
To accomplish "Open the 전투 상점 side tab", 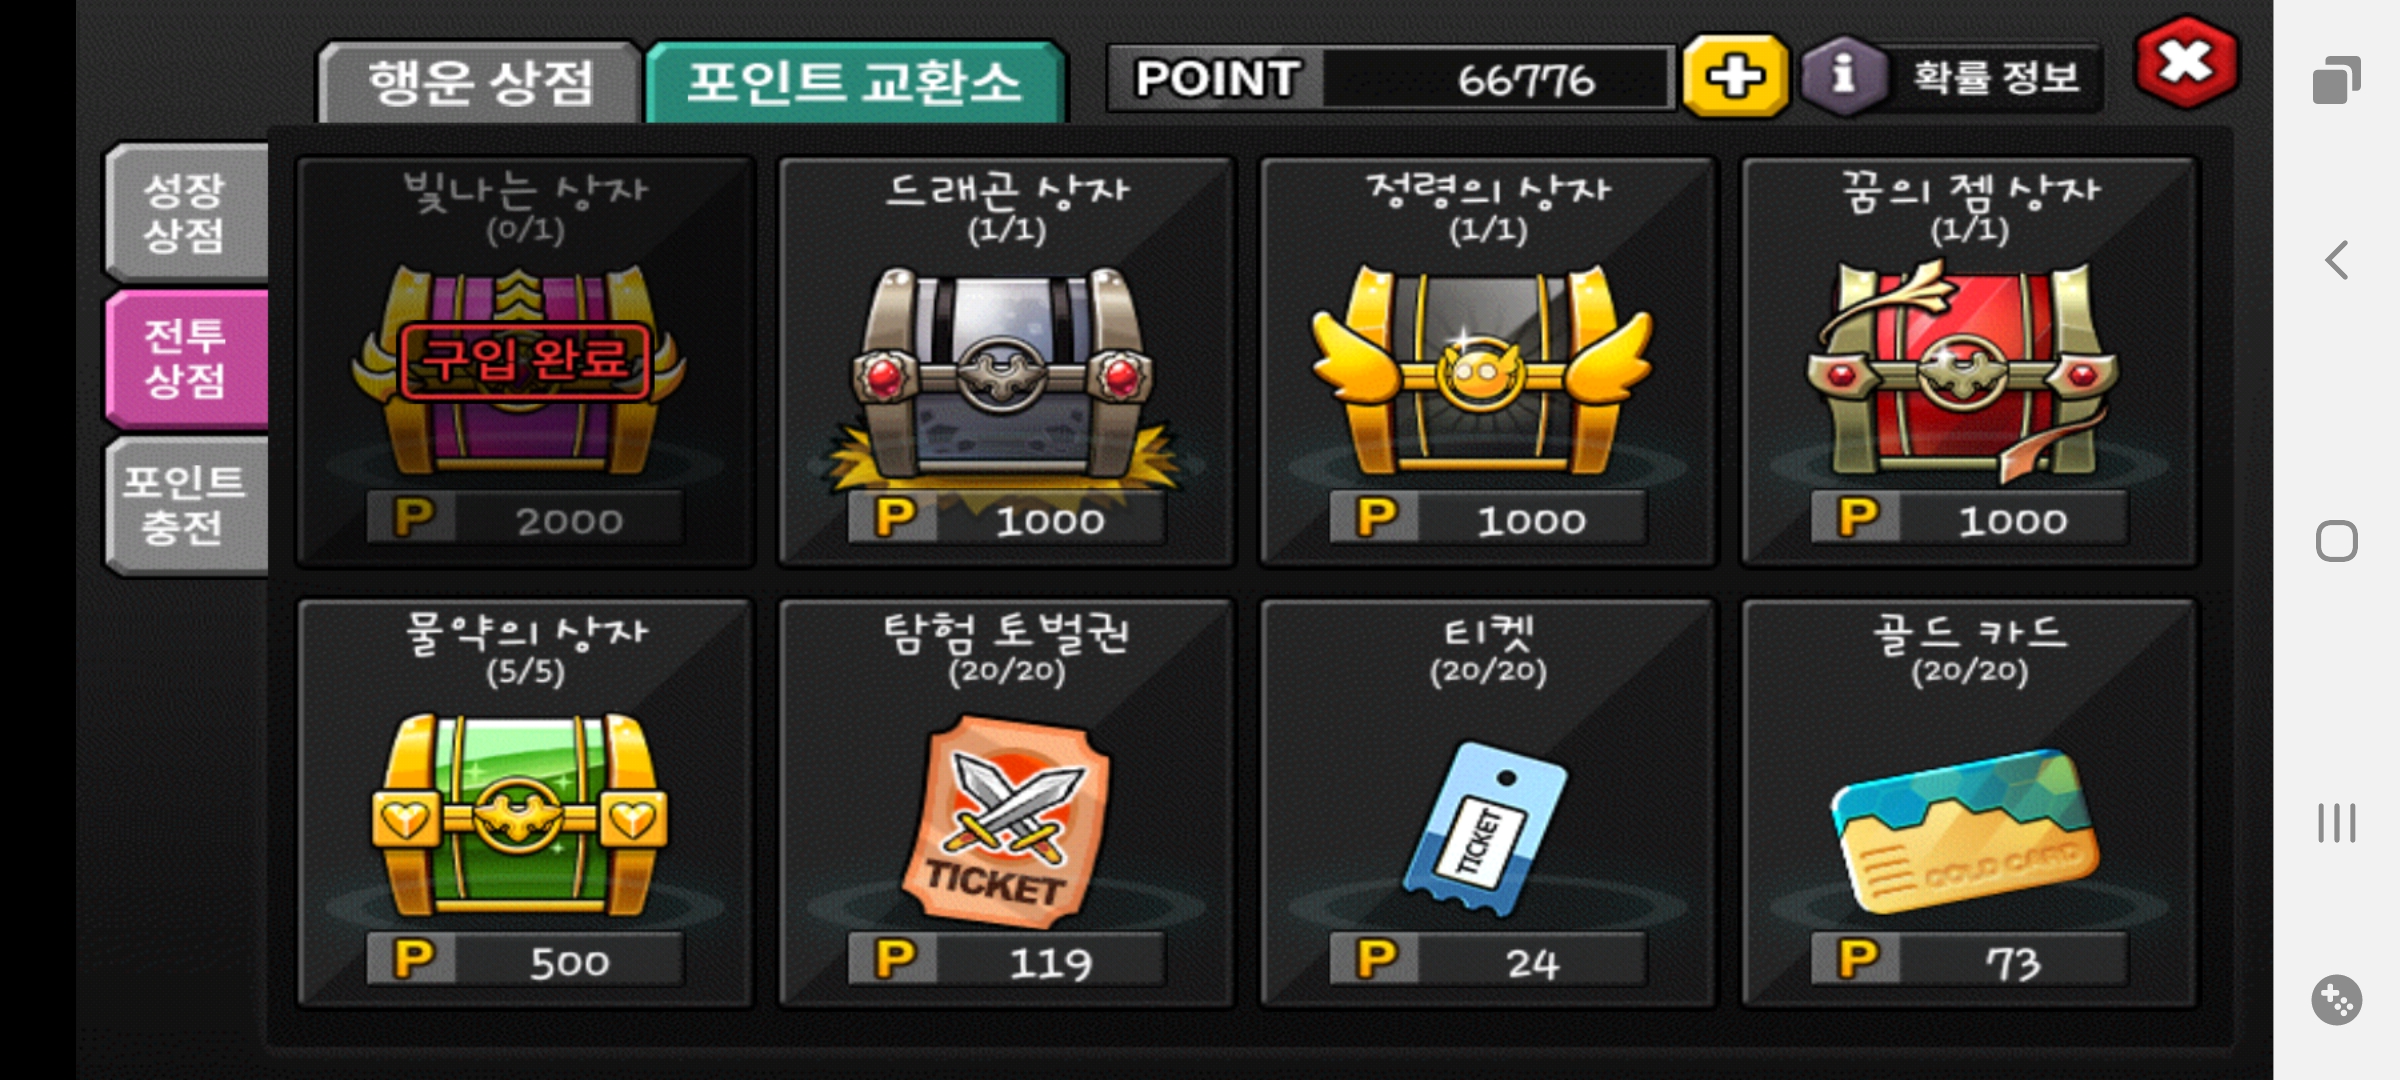I will click(186, 358).
